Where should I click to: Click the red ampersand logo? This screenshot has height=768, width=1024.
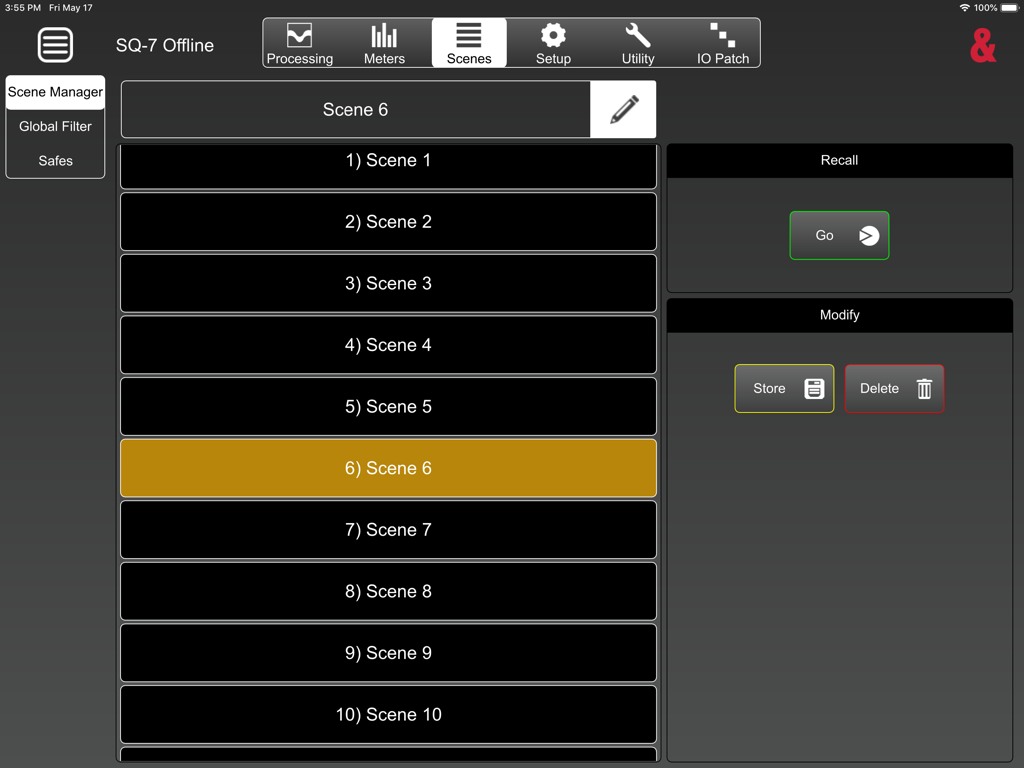982,45
